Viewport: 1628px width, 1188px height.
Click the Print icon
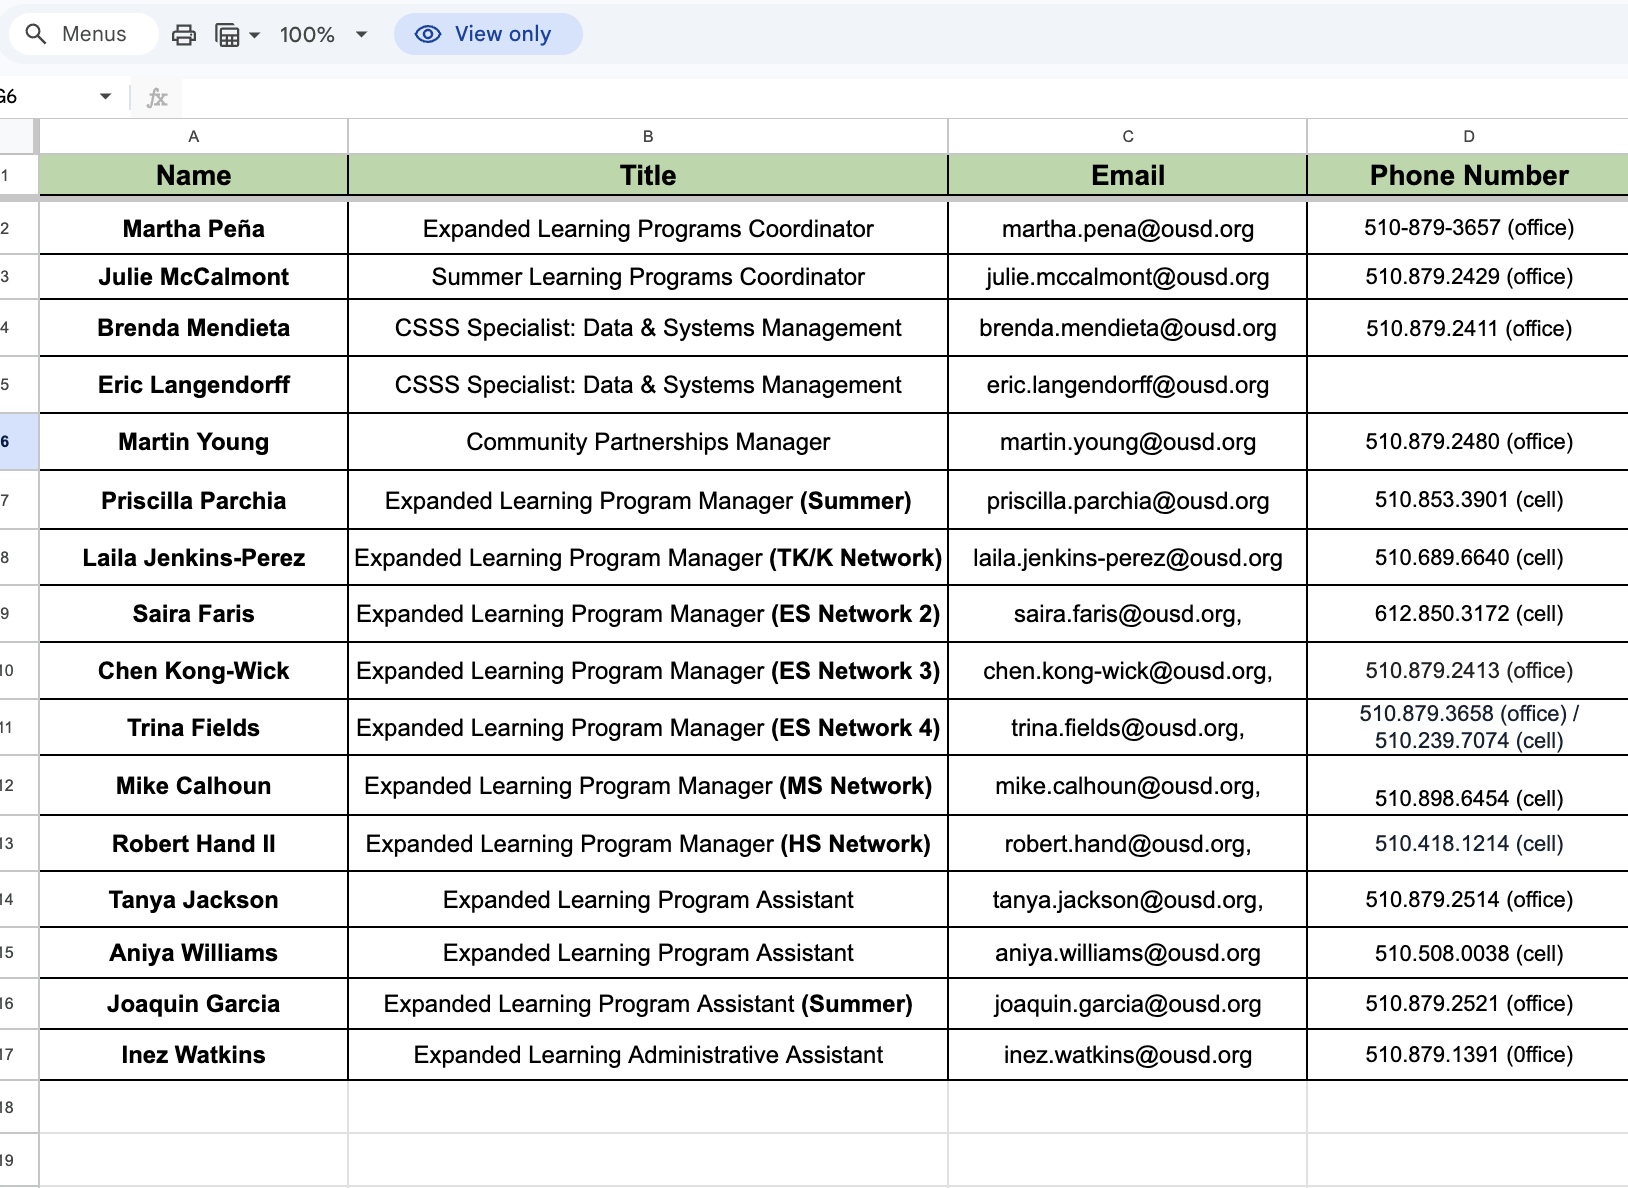(x=184, y=35)
